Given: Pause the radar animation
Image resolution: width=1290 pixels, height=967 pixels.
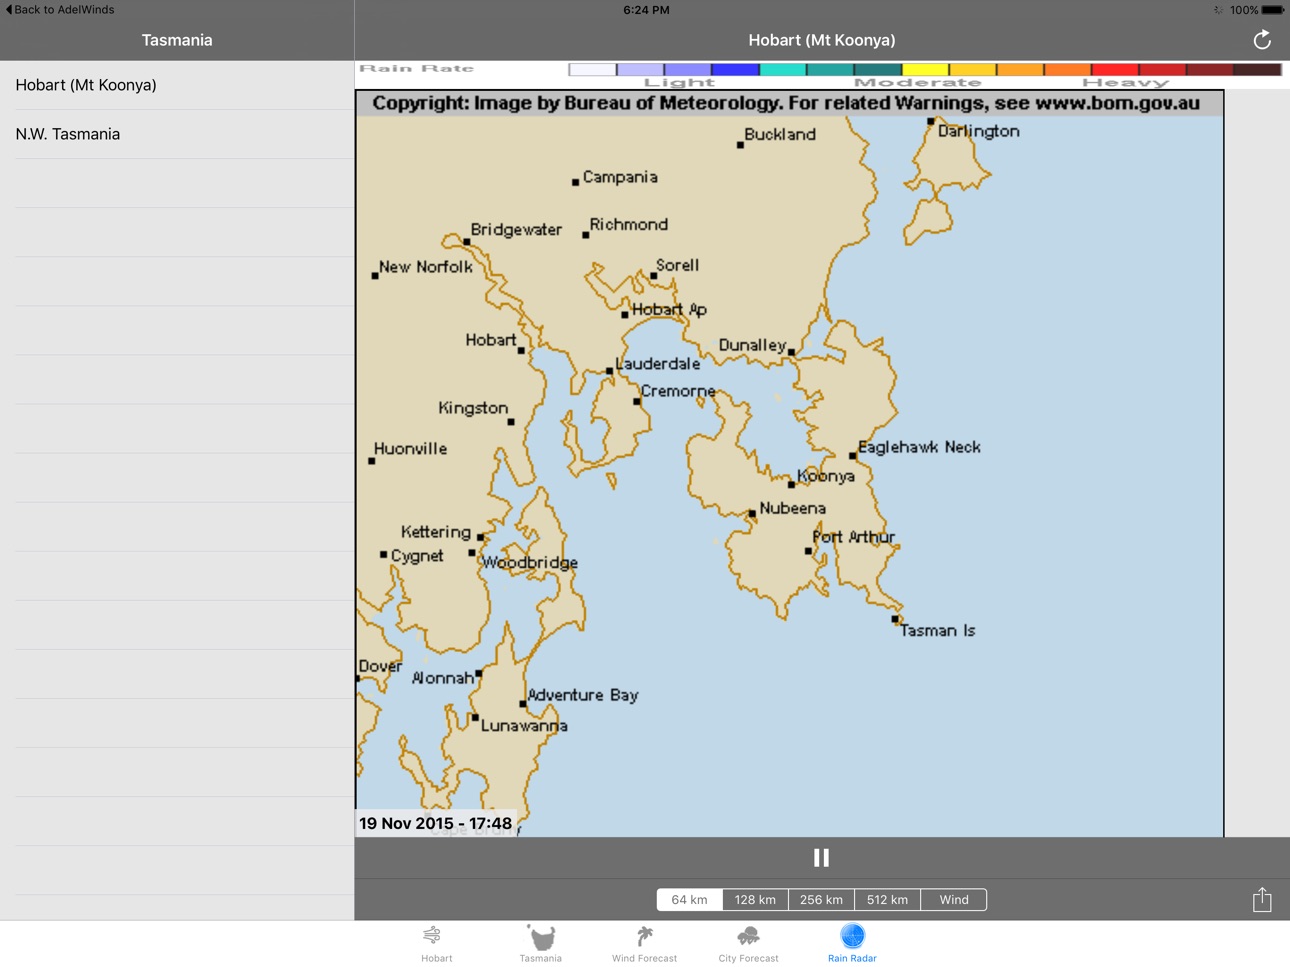Looking at the screenshot, I should 821,858.
